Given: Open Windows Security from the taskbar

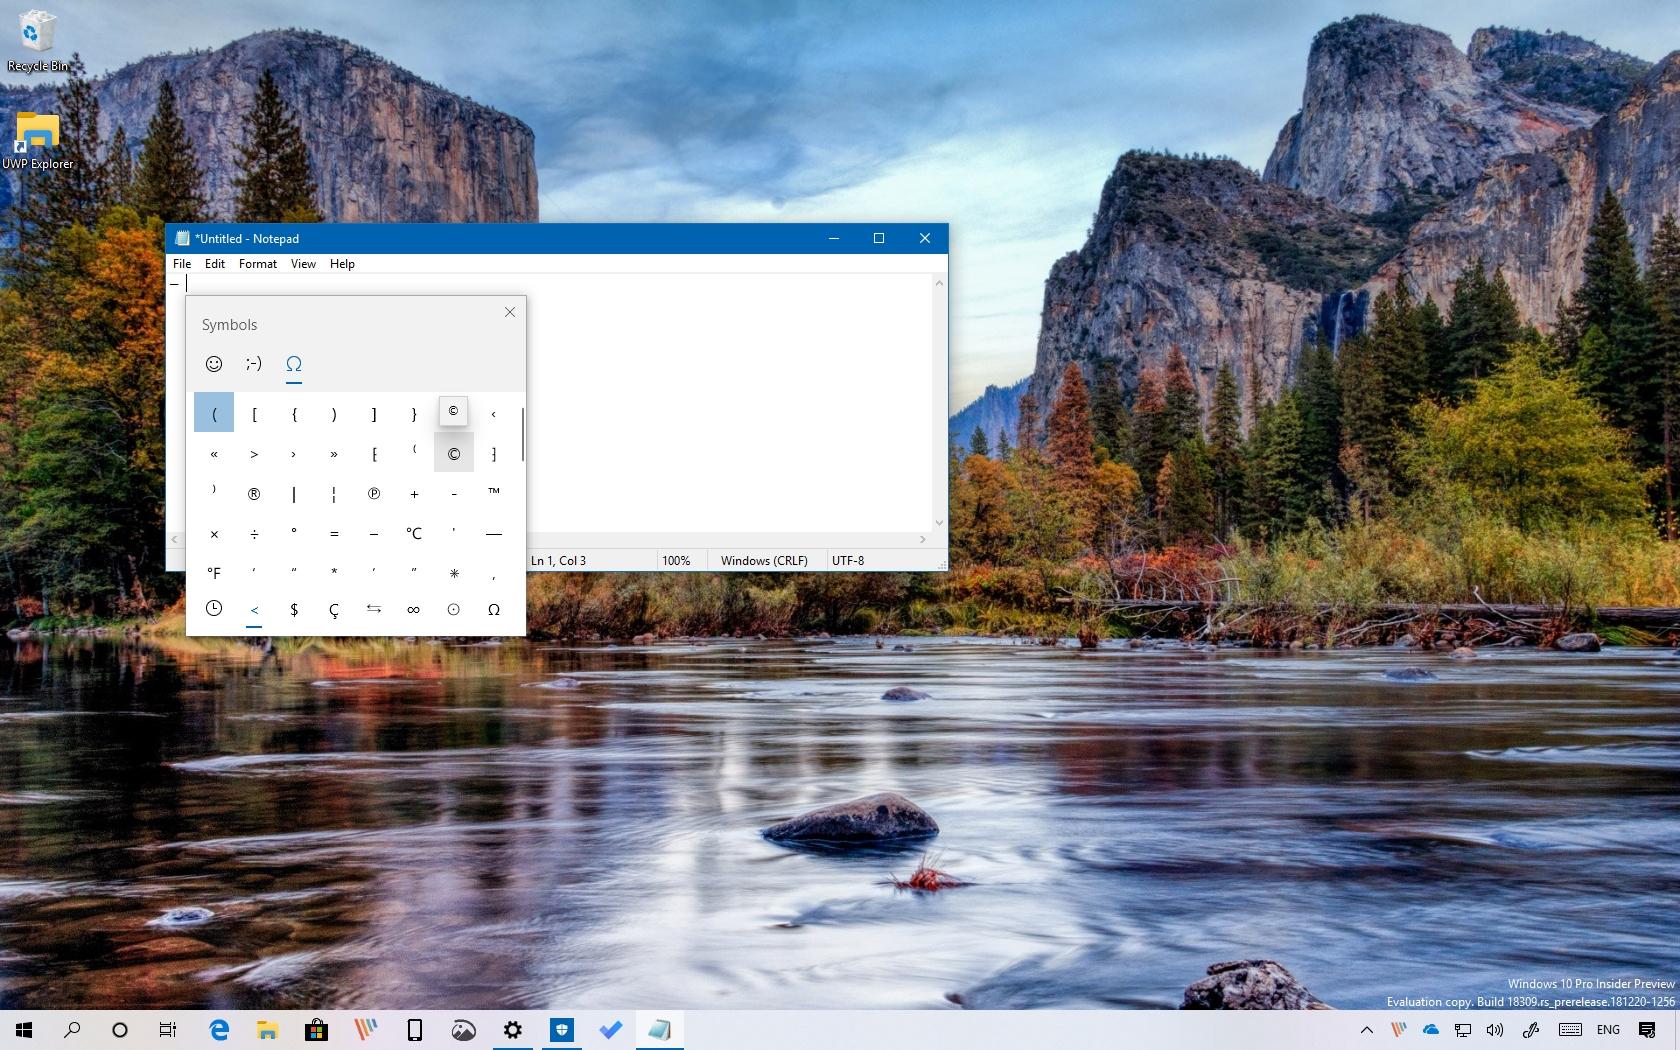Looking at the screenshot, I should 562,1030.
